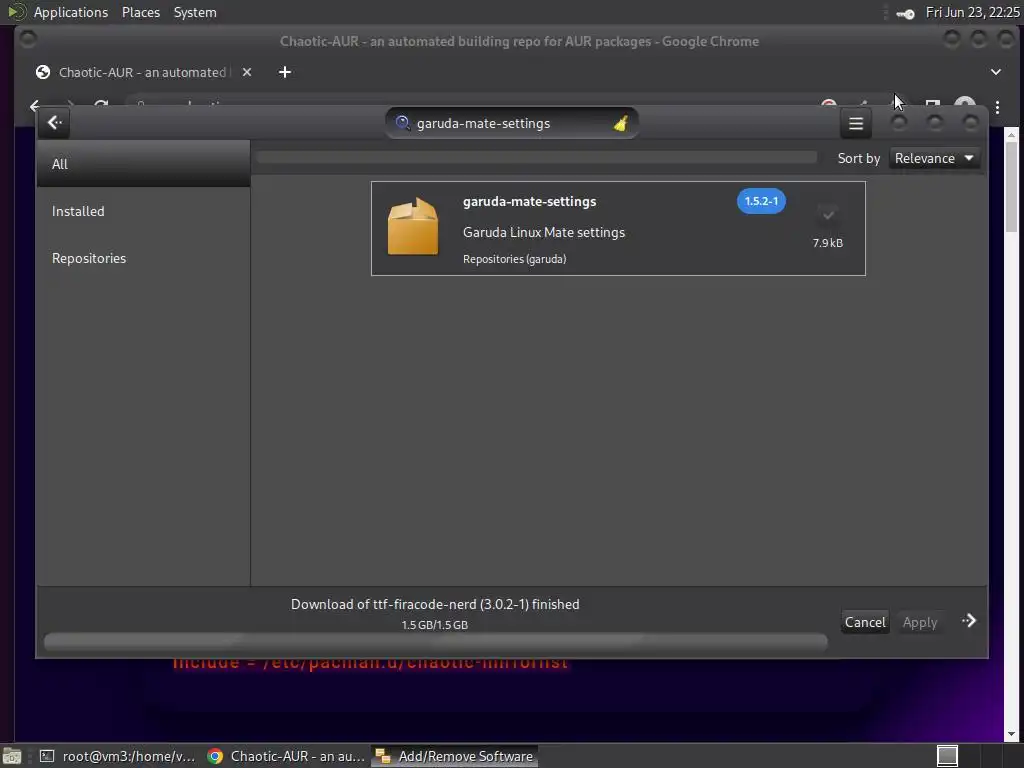1024x768 pixels.
Task: Switch to Chaotic-AUR Chrome window in taskbar
Action: [285, 756]
